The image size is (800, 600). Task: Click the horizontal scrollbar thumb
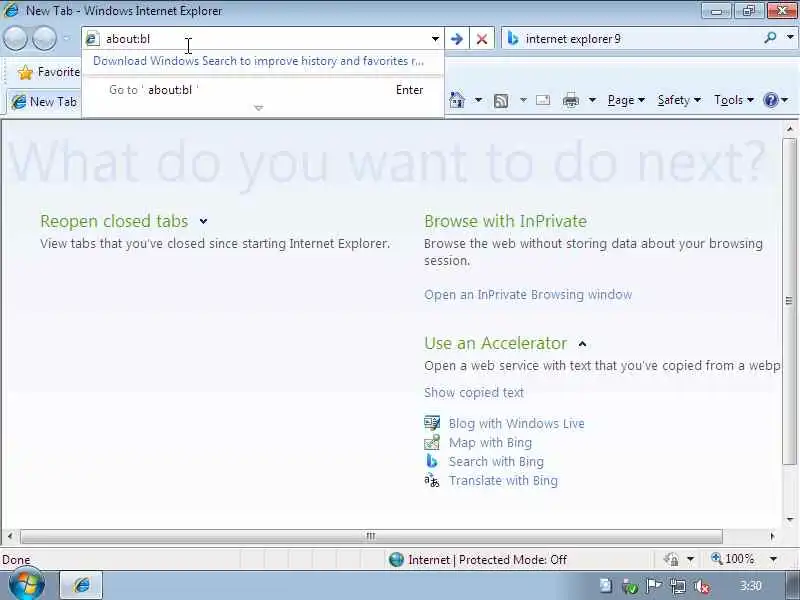[371, 536]
